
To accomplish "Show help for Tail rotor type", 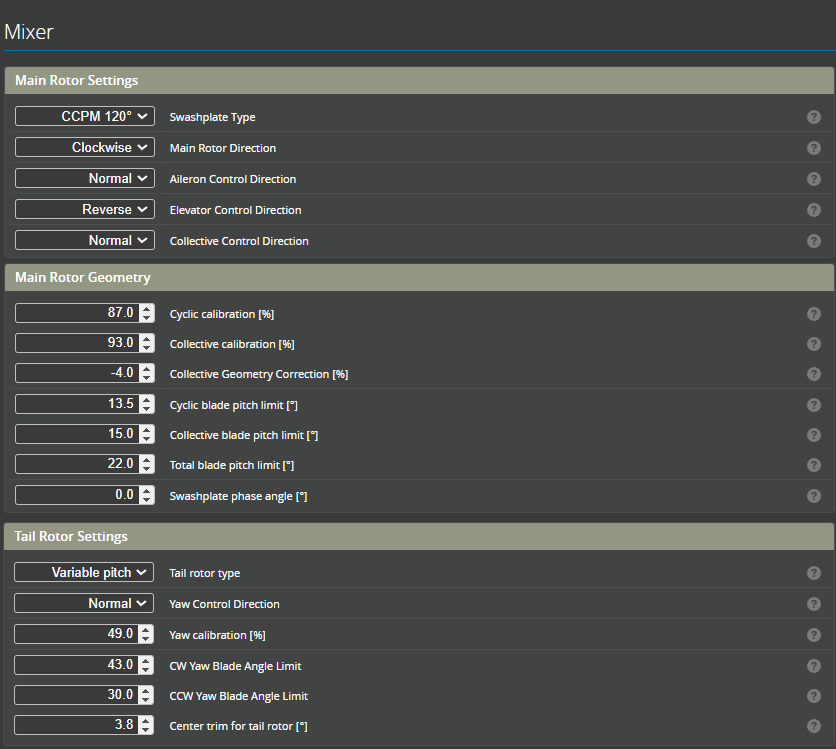I will pyautogui.click(x=814, y=573).
